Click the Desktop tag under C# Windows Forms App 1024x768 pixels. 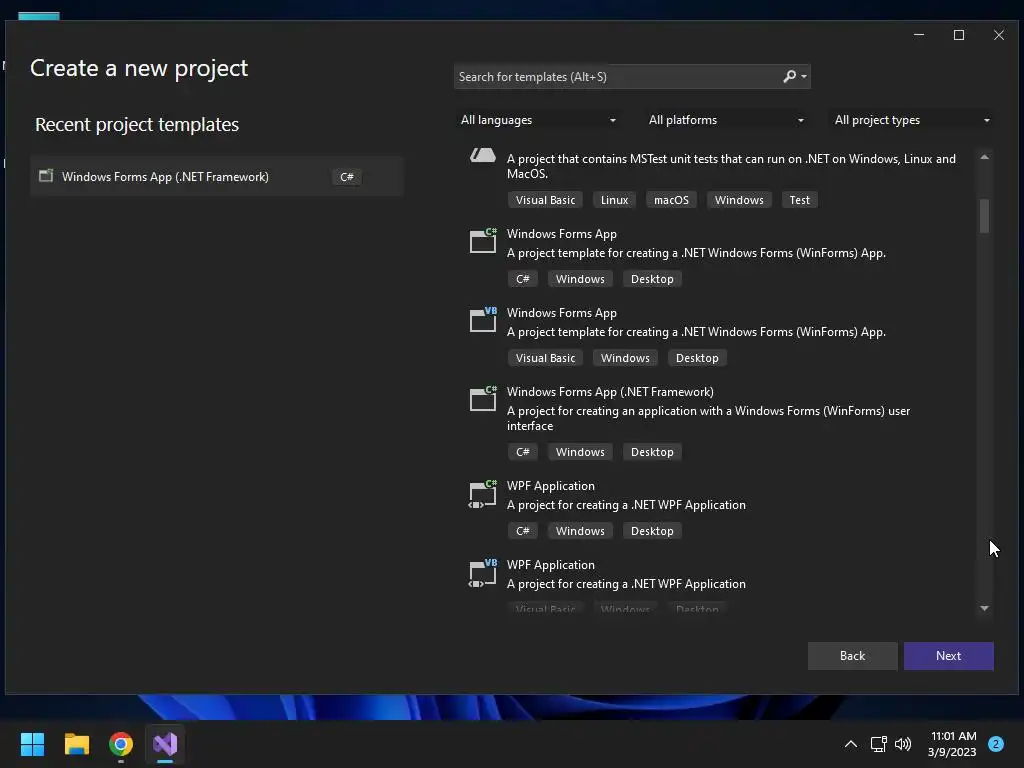tap(652, 279)
